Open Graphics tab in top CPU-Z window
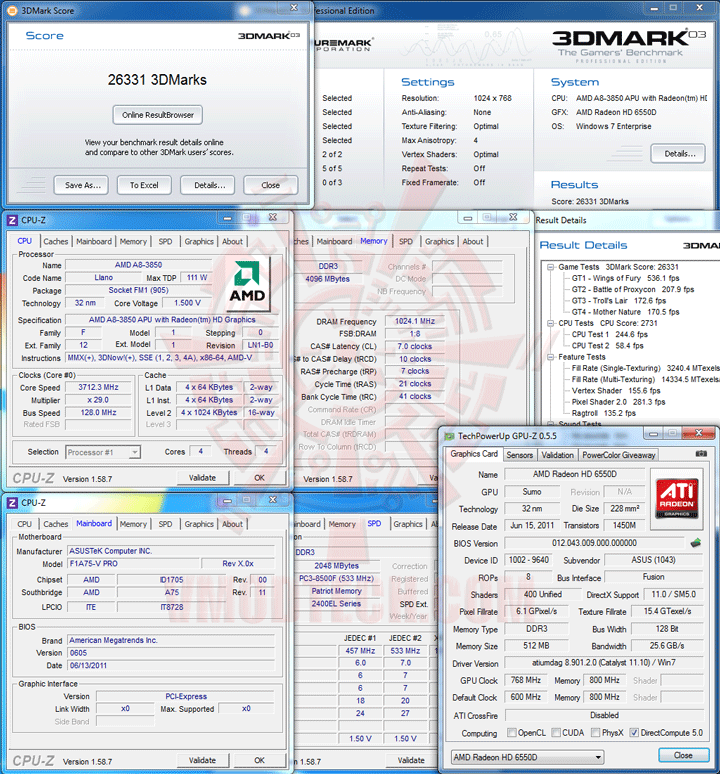 click(x=199, y=241)
